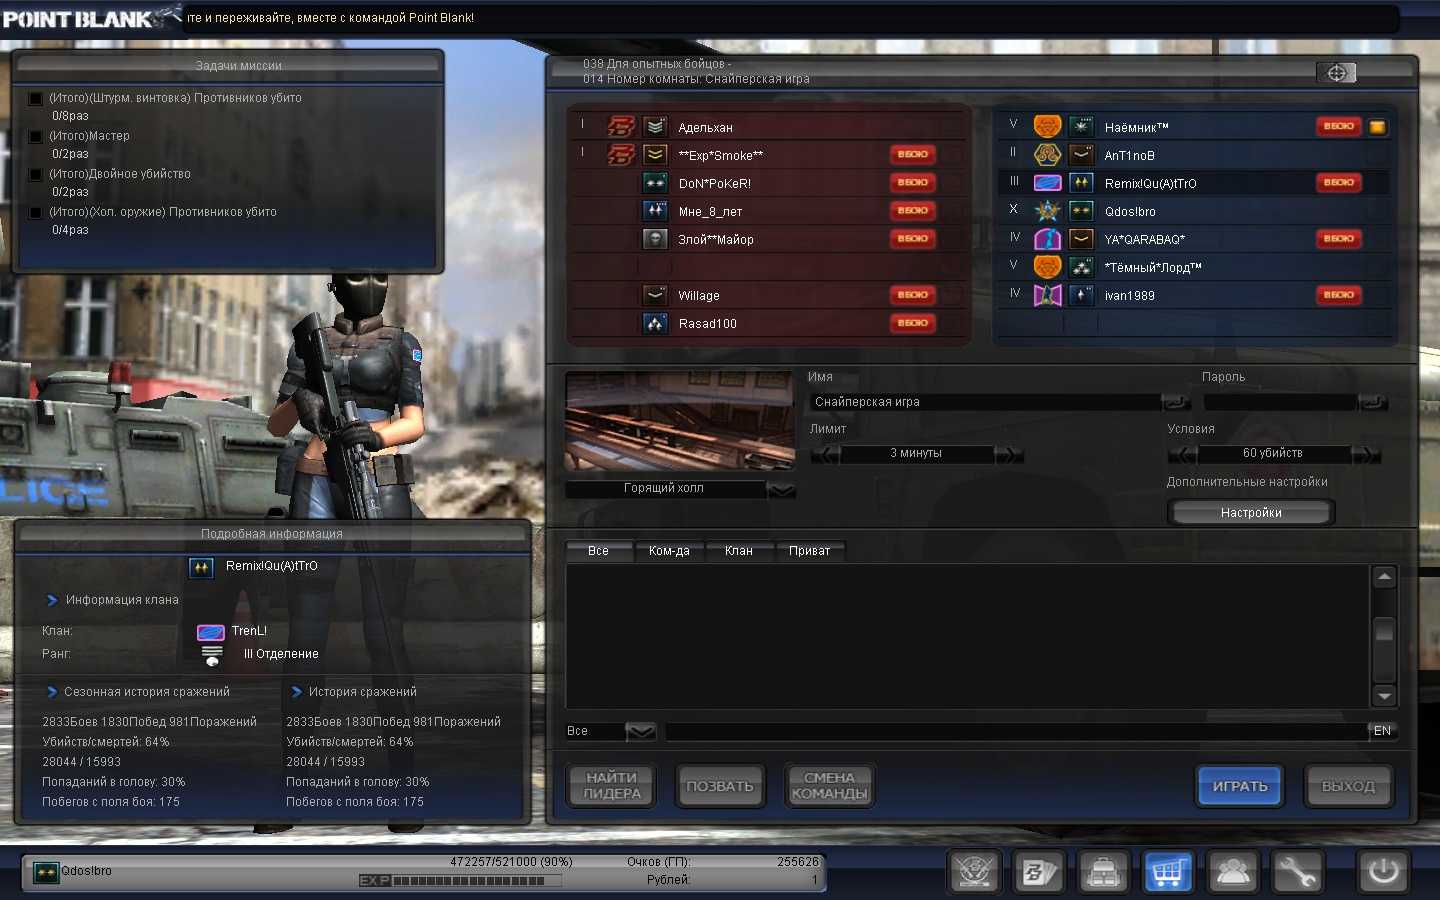Click the rank icon of Rasad100
The image size is (1440, 900).
(655, 323)
